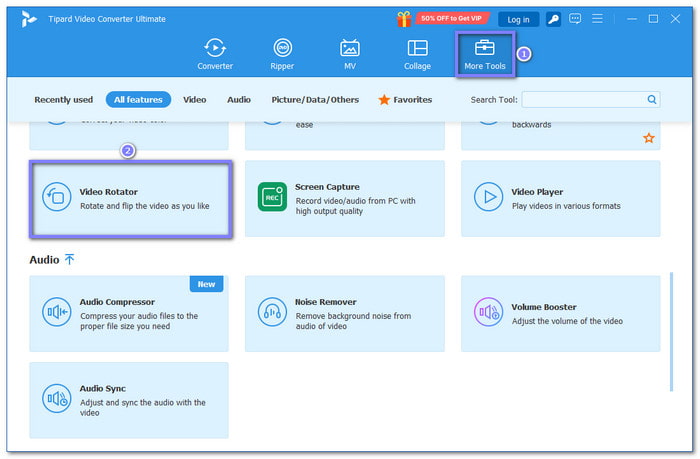Collapse the Audio section arrow
Viewport: 700px width, 459px height.
coord(70,259)
